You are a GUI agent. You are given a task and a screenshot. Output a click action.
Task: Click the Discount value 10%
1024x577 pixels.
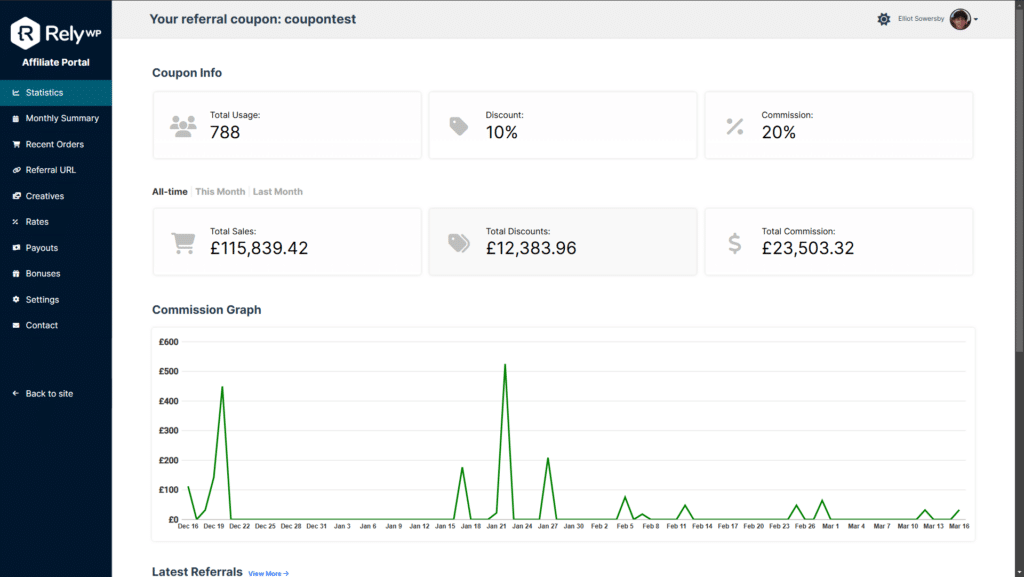coord(502,133)
